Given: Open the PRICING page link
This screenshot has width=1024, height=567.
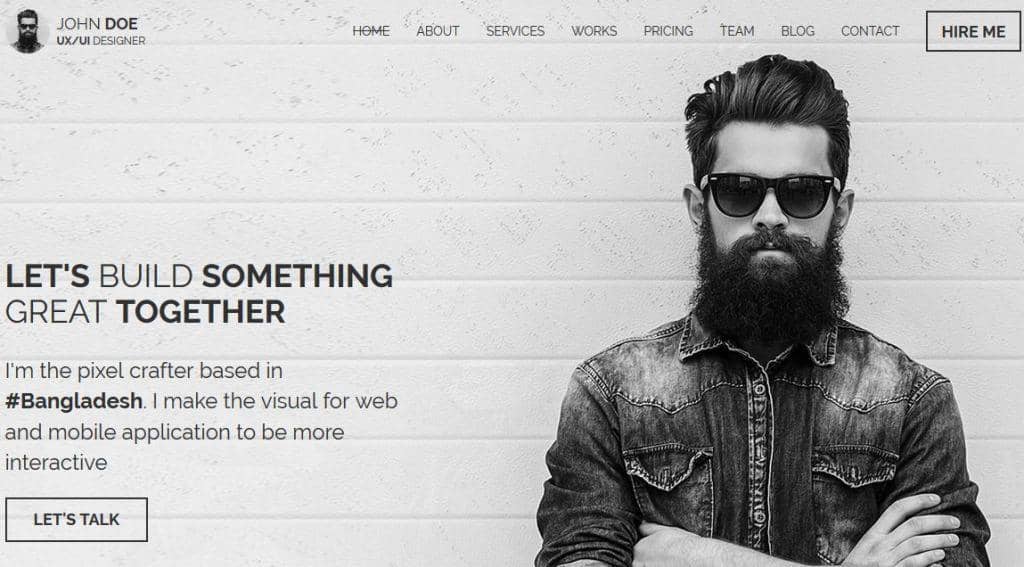Looking at the screenshot, I should coord(668,31).
